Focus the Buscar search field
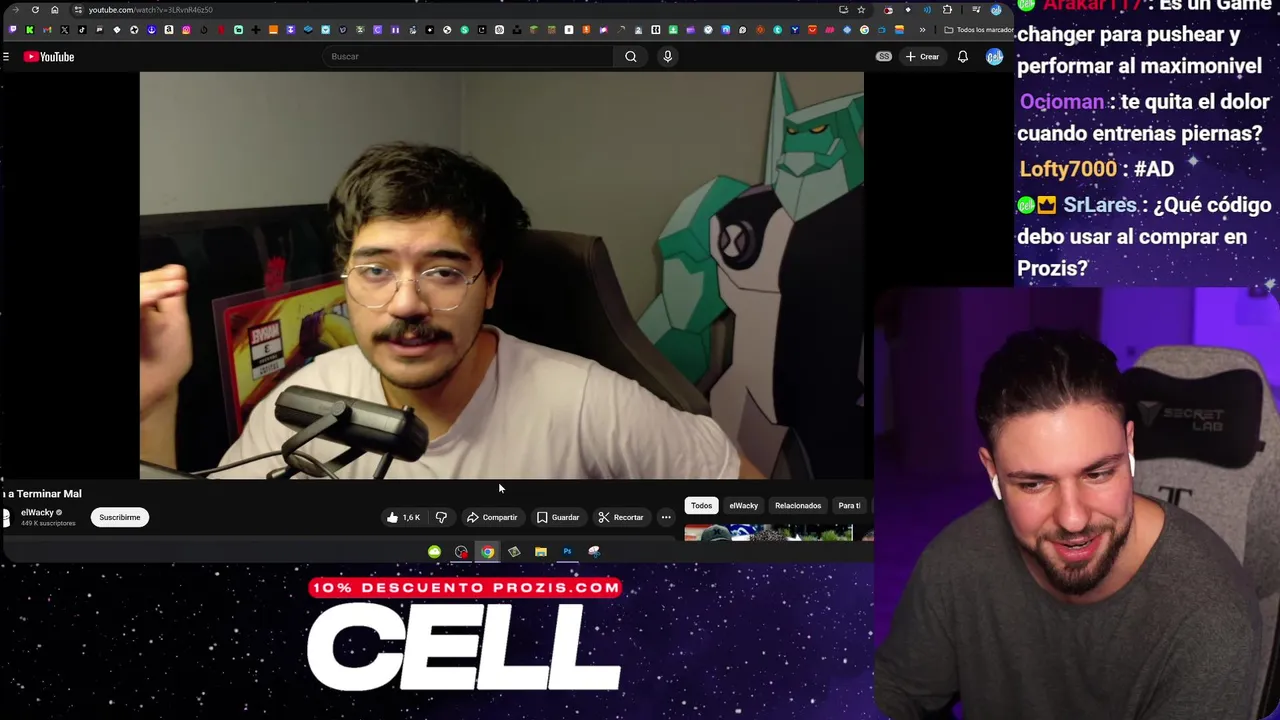This screenshot has height=720, width=1280. coord(470,57)
